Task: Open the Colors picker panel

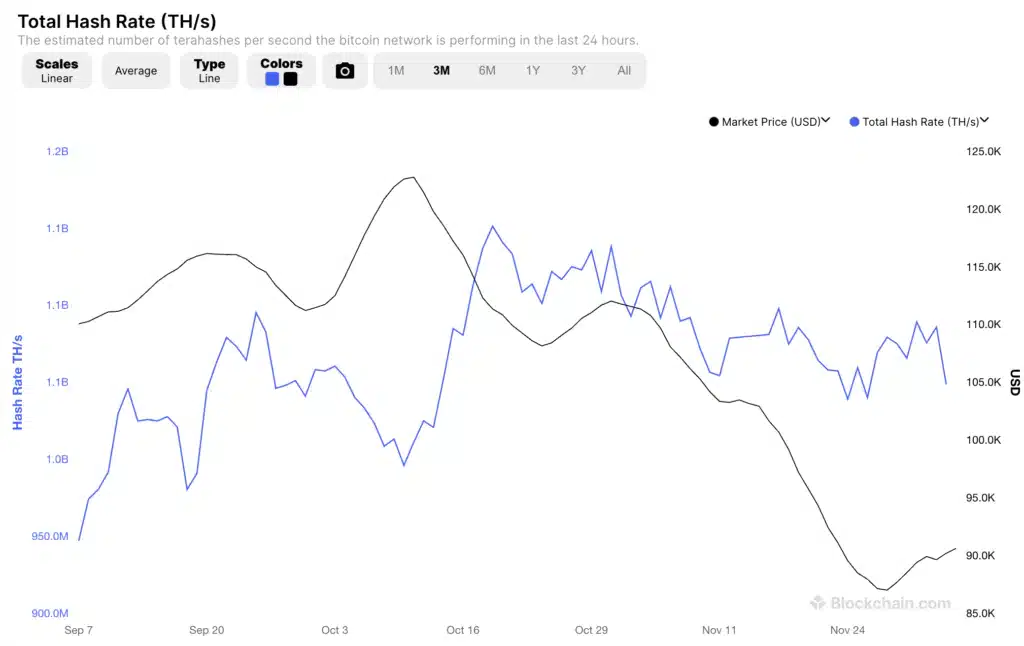Action: pos(281,64)
